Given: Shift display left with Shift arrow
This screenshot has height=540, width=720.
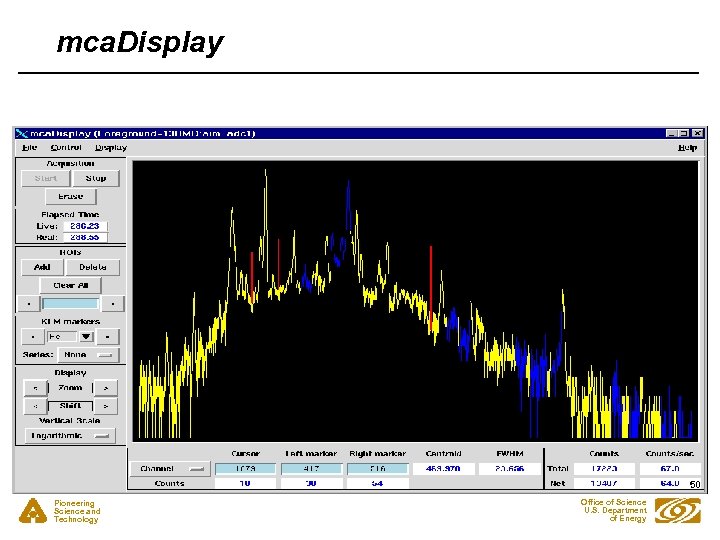Looking at the screenshot, I should point(35,406).
